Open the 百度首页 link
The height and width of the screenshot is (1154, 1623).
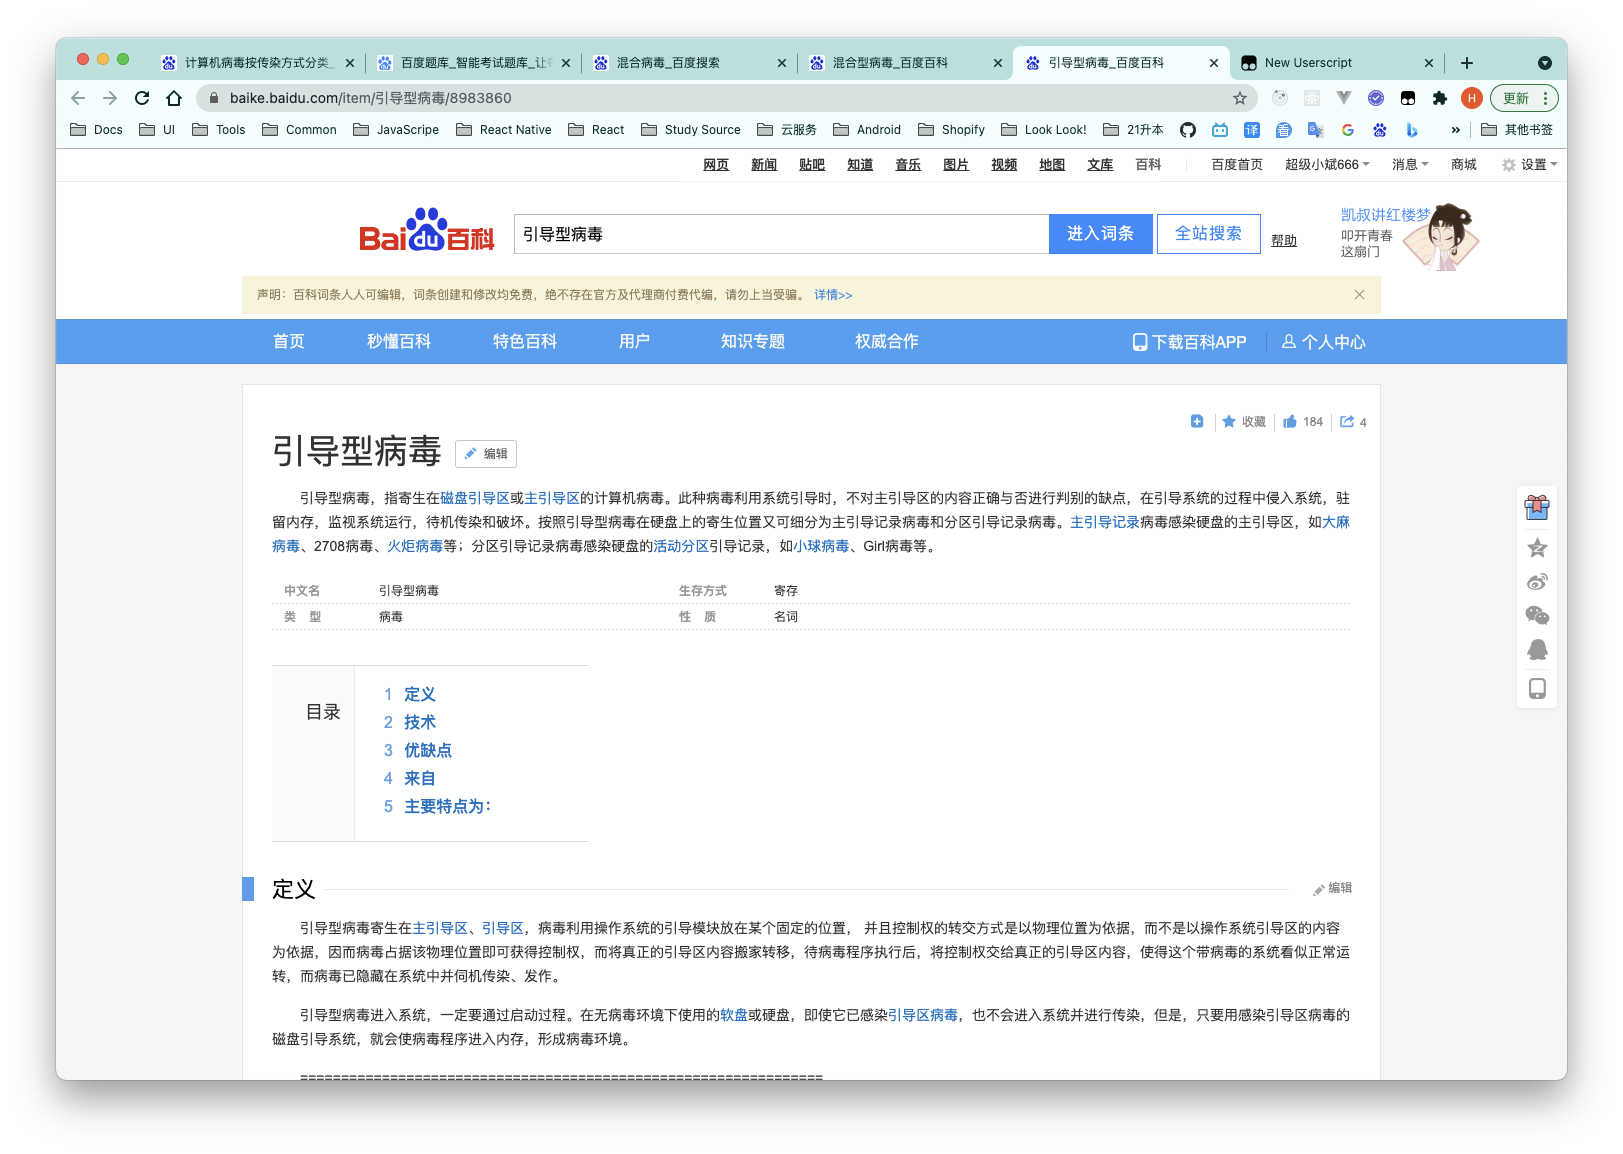click(x=1237, y=165)
